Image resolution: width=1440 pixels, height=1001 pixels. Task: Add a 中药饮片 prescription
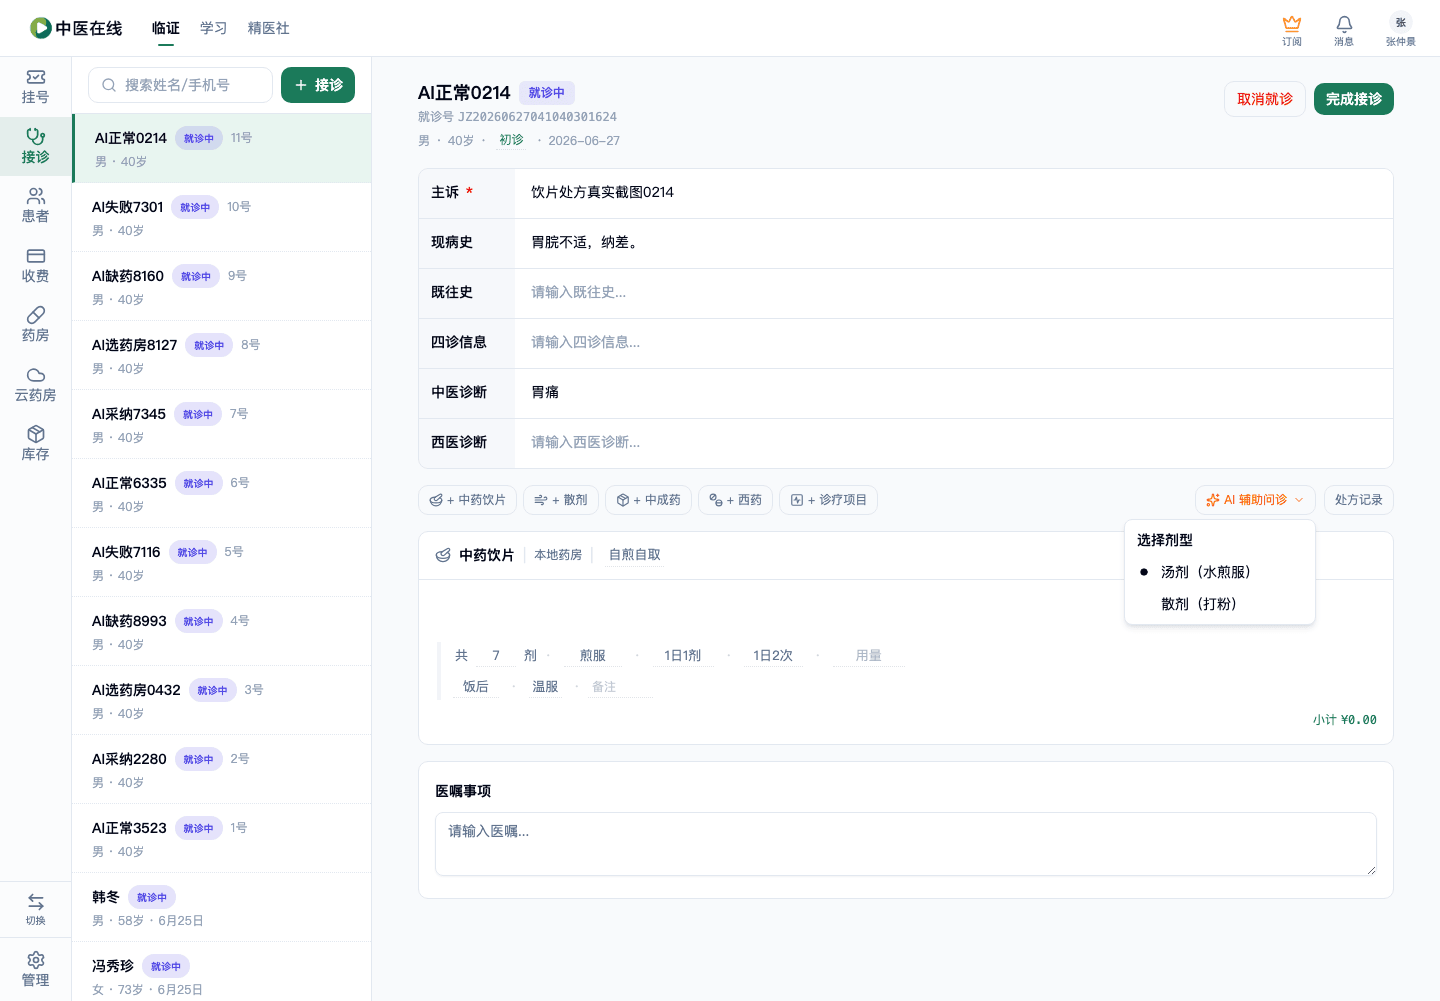(x=467, y=500)
